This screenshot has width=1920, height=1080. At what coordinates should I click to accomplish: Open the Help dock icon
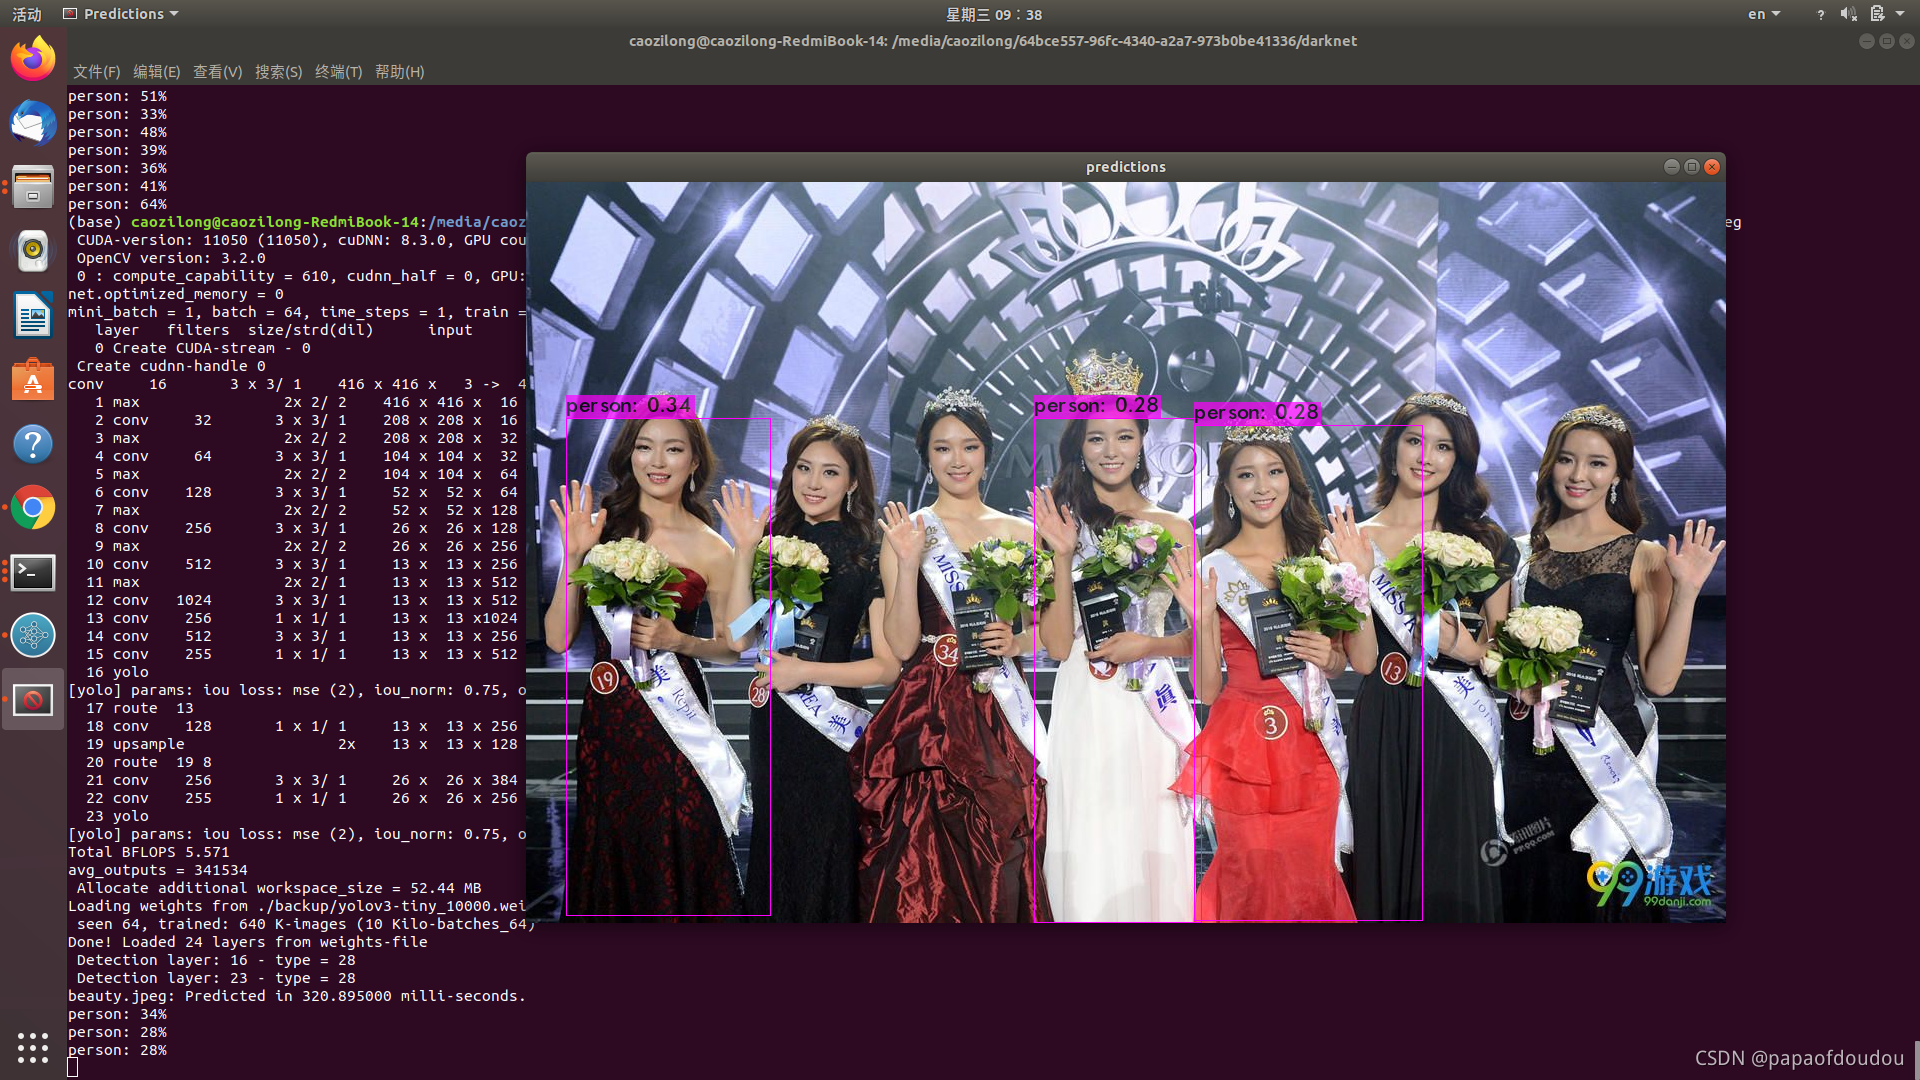coord(33,444)
